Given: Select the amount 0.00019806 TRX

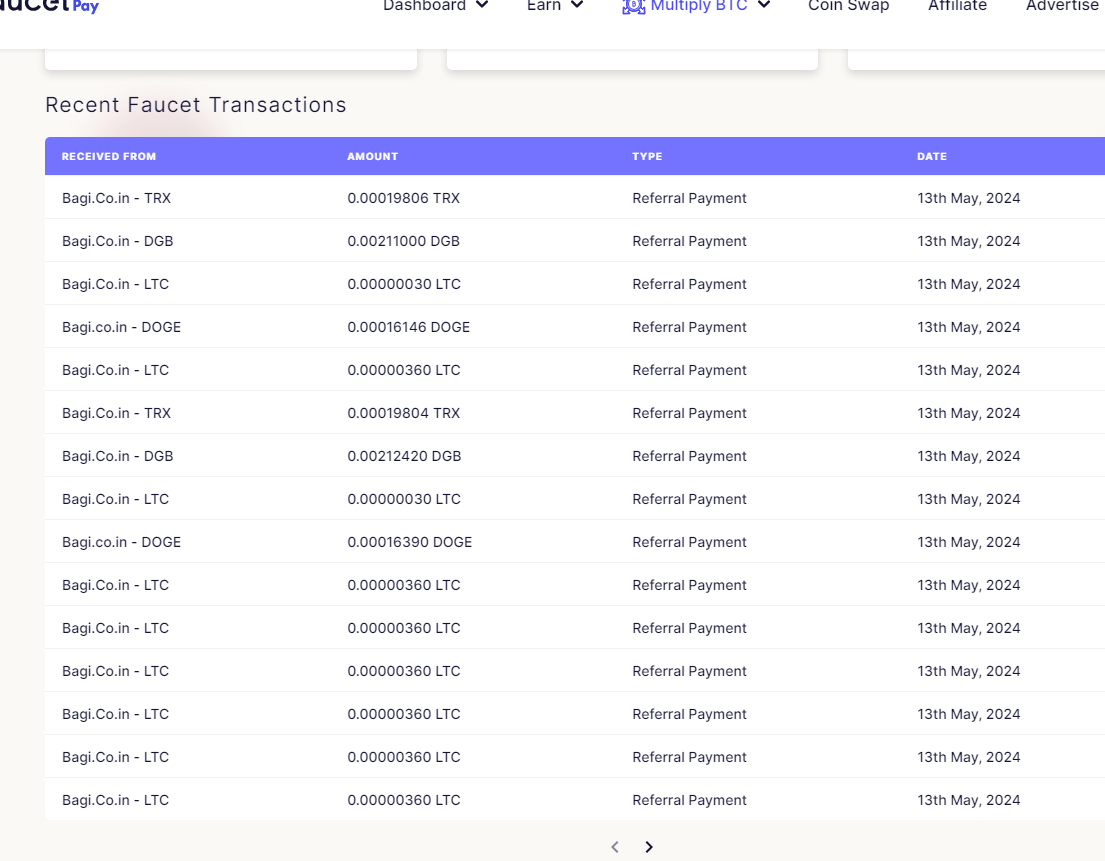Looking at the screenshot, I should click(x=403, y=198).
